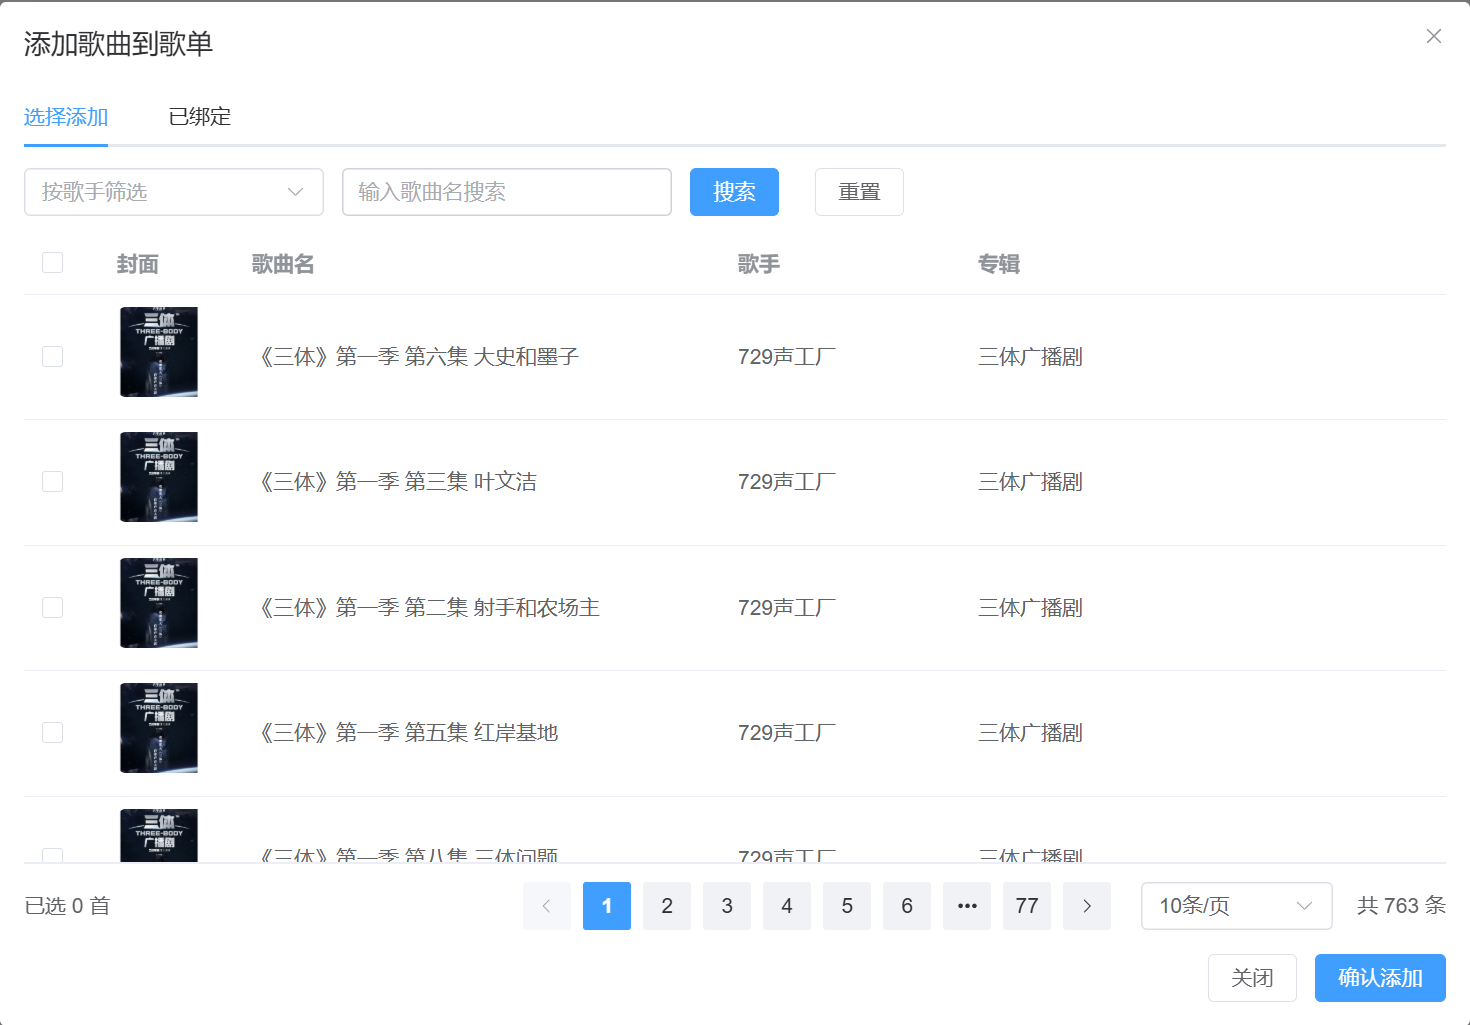Select the 选择添加 tab
Screen dimensions: 1470x1025
point(66,117)
